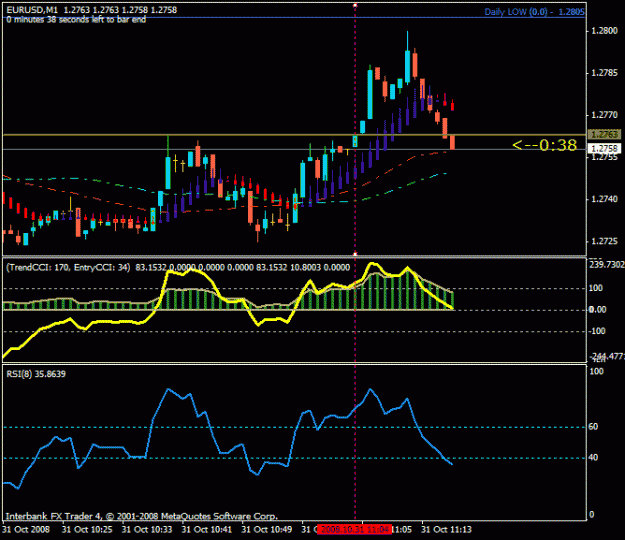625x540 pixels.
Task: Click the 1.2800 price axis value
Action: pos(604,31)
